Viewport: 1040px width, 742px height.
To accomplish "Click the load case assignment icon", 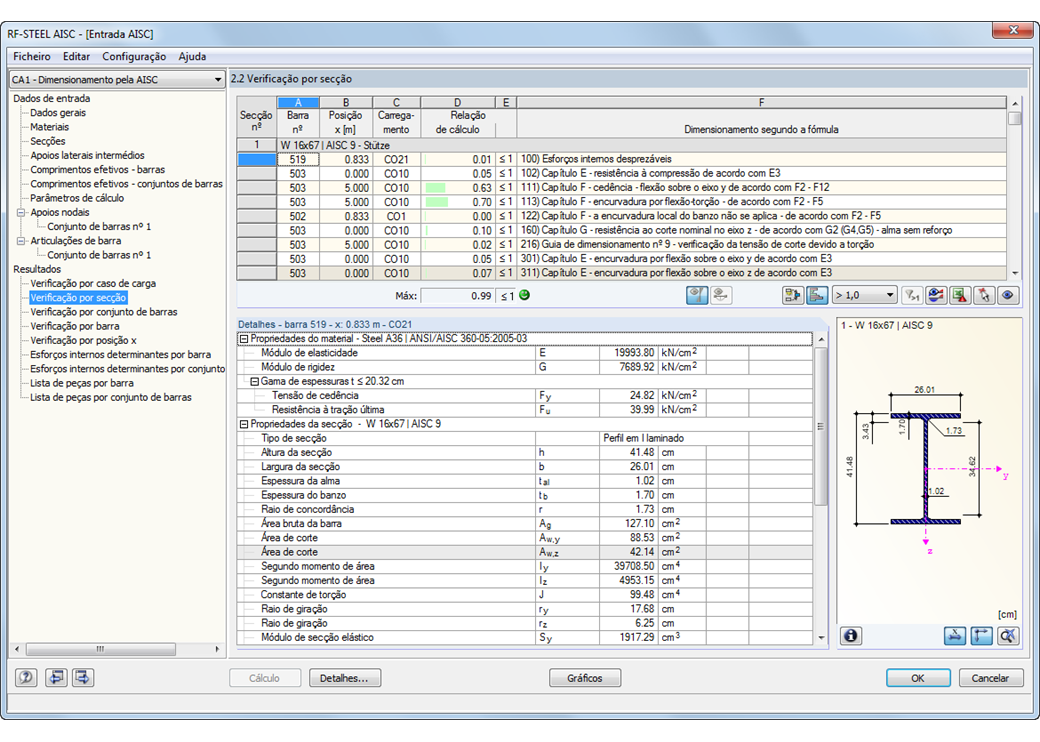I will point(793,295).
